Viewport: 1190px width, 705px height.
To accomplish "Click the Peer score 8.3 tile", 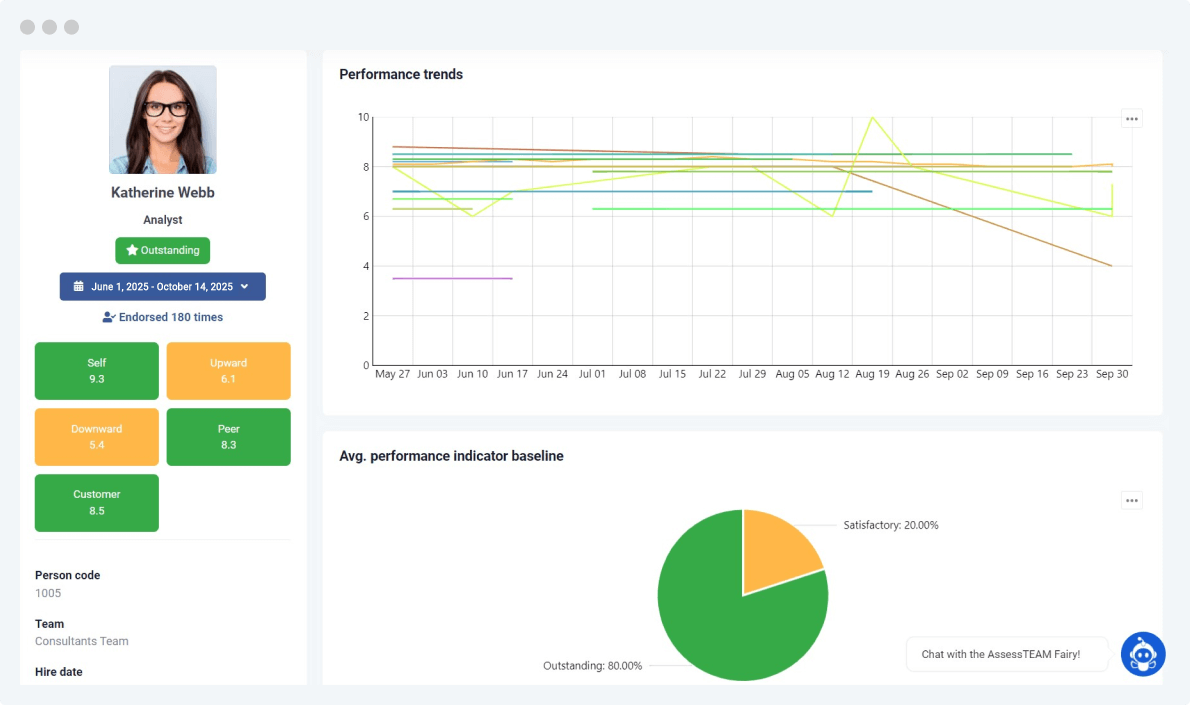I will tap(228, 437).
